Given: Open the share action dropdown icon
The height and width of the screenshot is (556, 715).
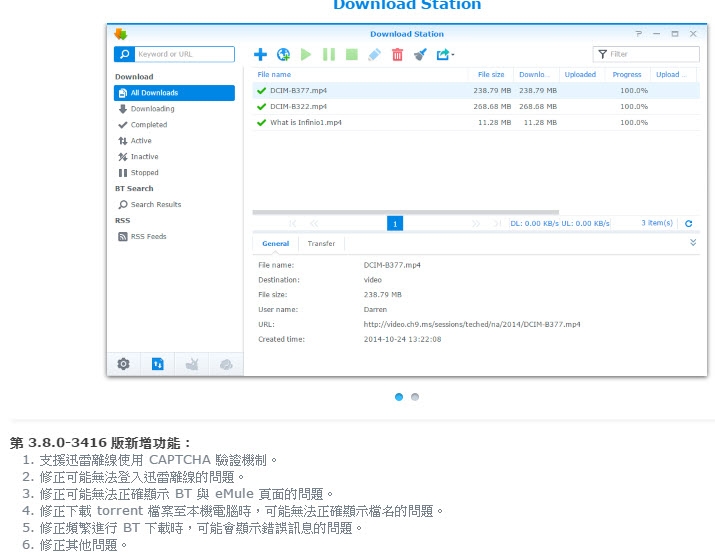Looking at the screenshot, I should coord(445,55).
